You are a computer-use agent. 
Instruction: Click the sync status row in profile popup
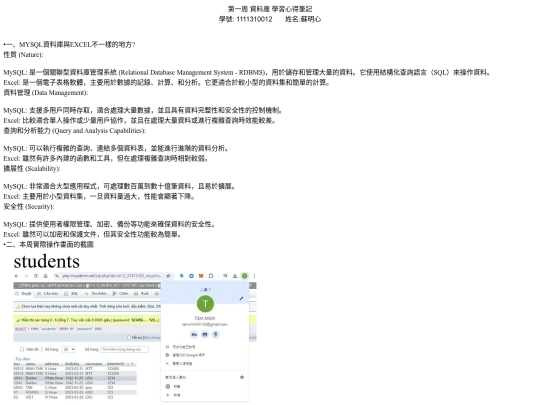[x=205, y=347]
